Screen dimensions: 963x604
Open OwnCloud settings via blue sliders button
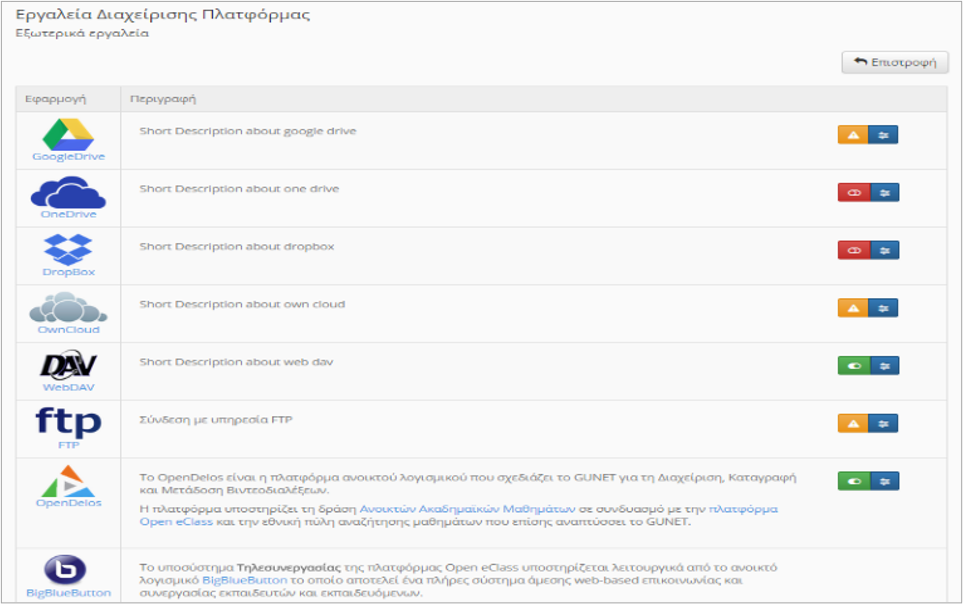883,308
